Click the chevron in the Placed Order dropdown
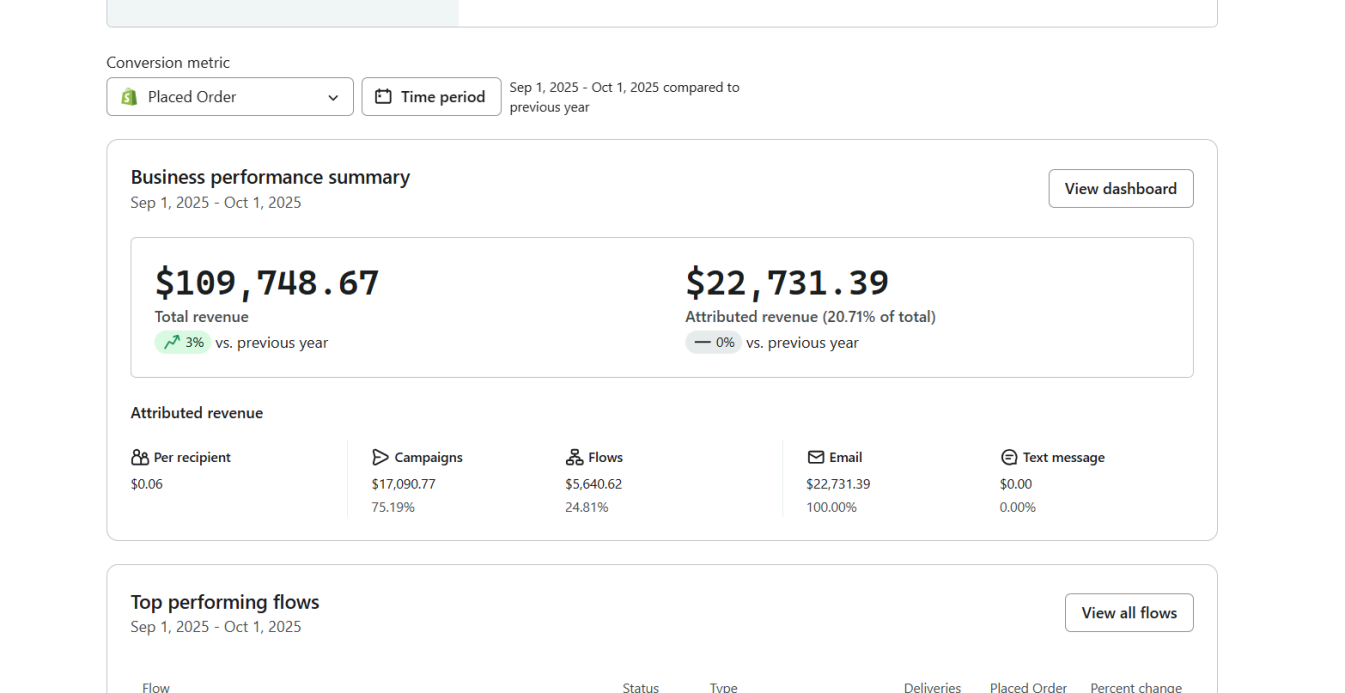 [x=333, y=98]
